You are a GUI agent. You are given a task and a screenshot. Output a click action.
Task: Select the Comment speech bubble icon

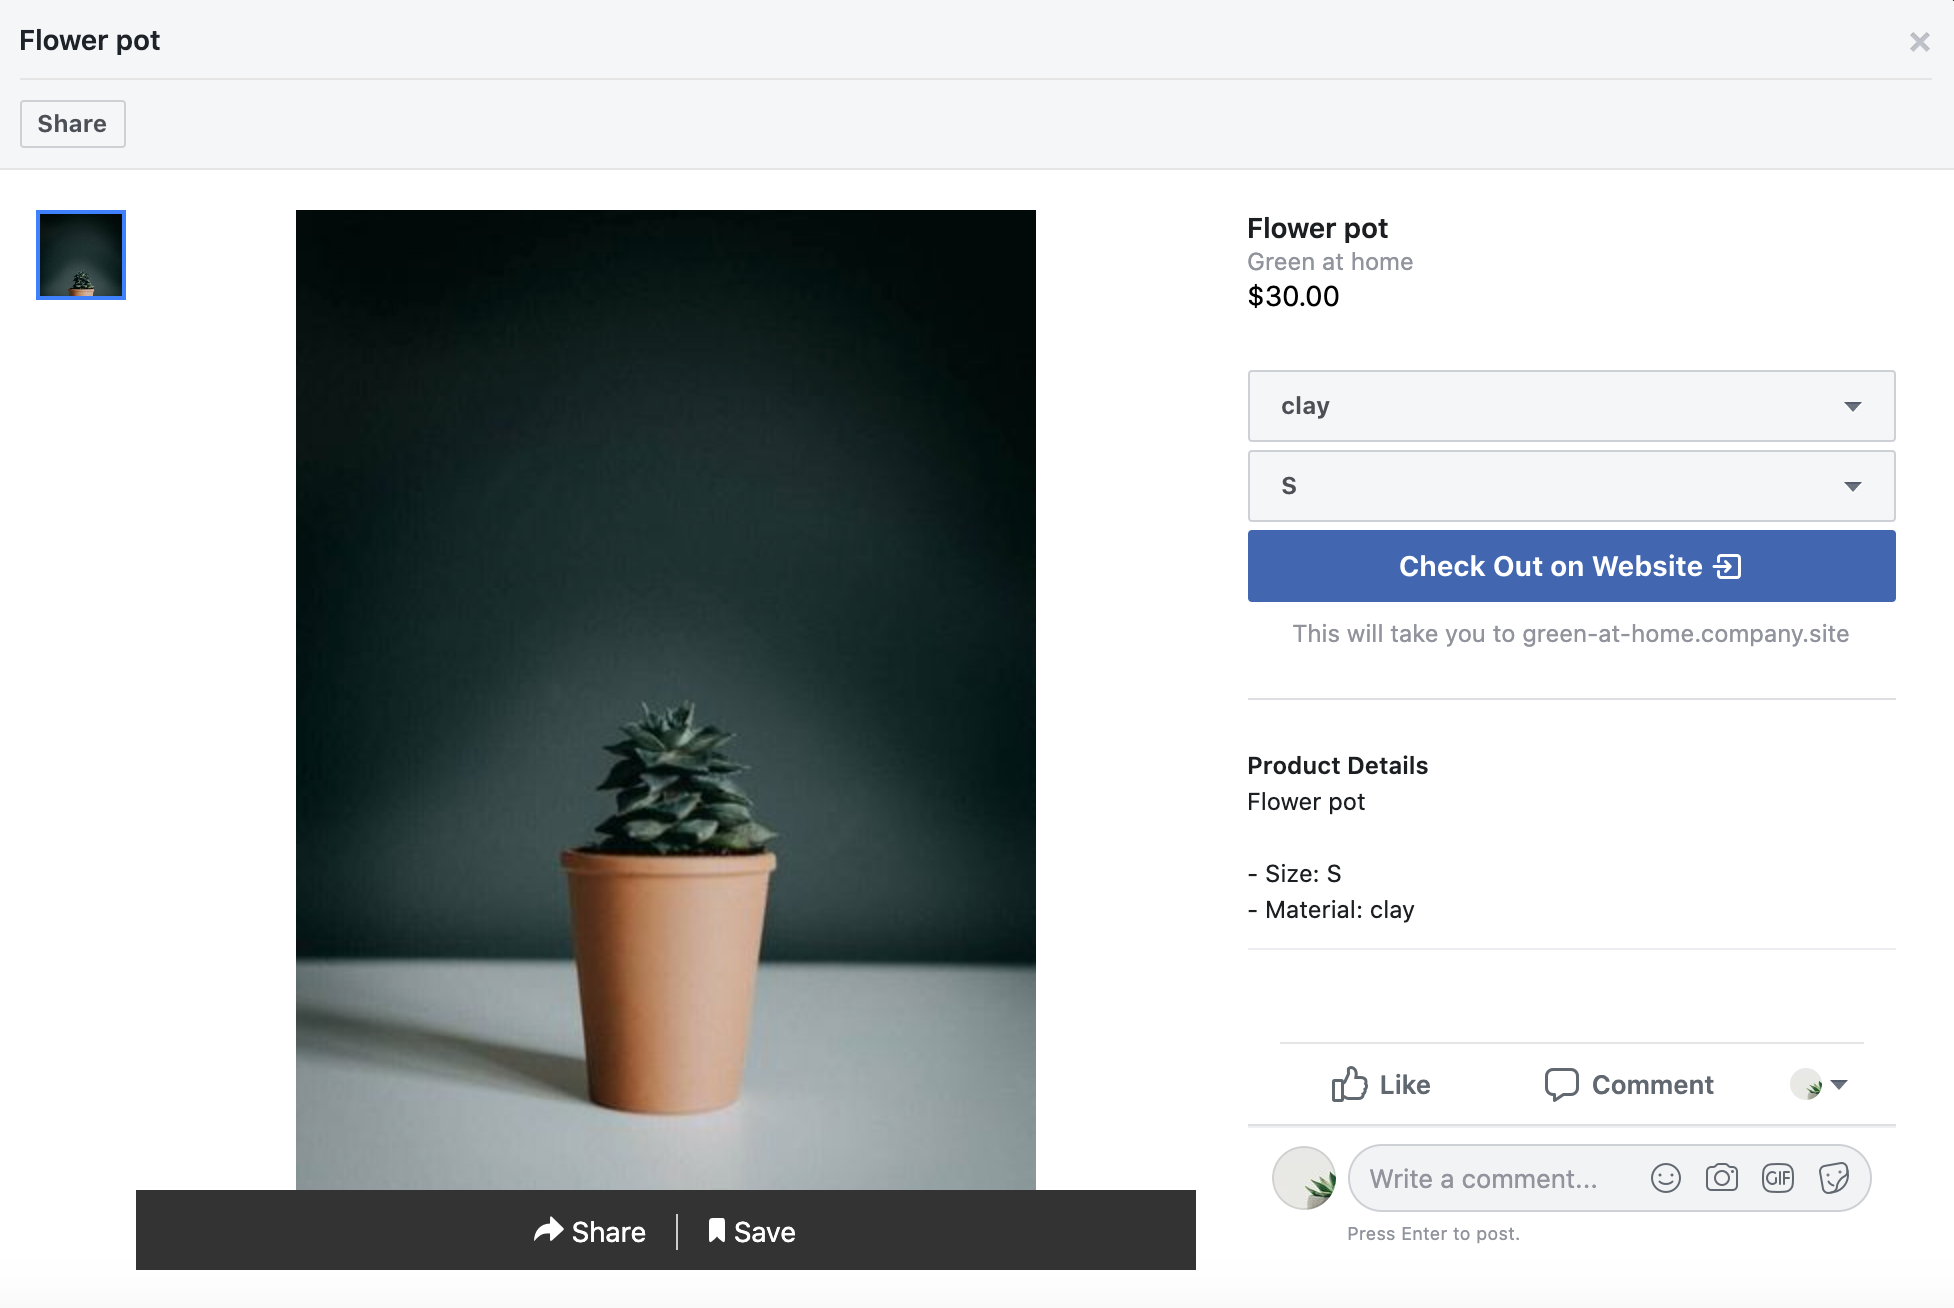pyautogui.click(x=1563, y=1084)
